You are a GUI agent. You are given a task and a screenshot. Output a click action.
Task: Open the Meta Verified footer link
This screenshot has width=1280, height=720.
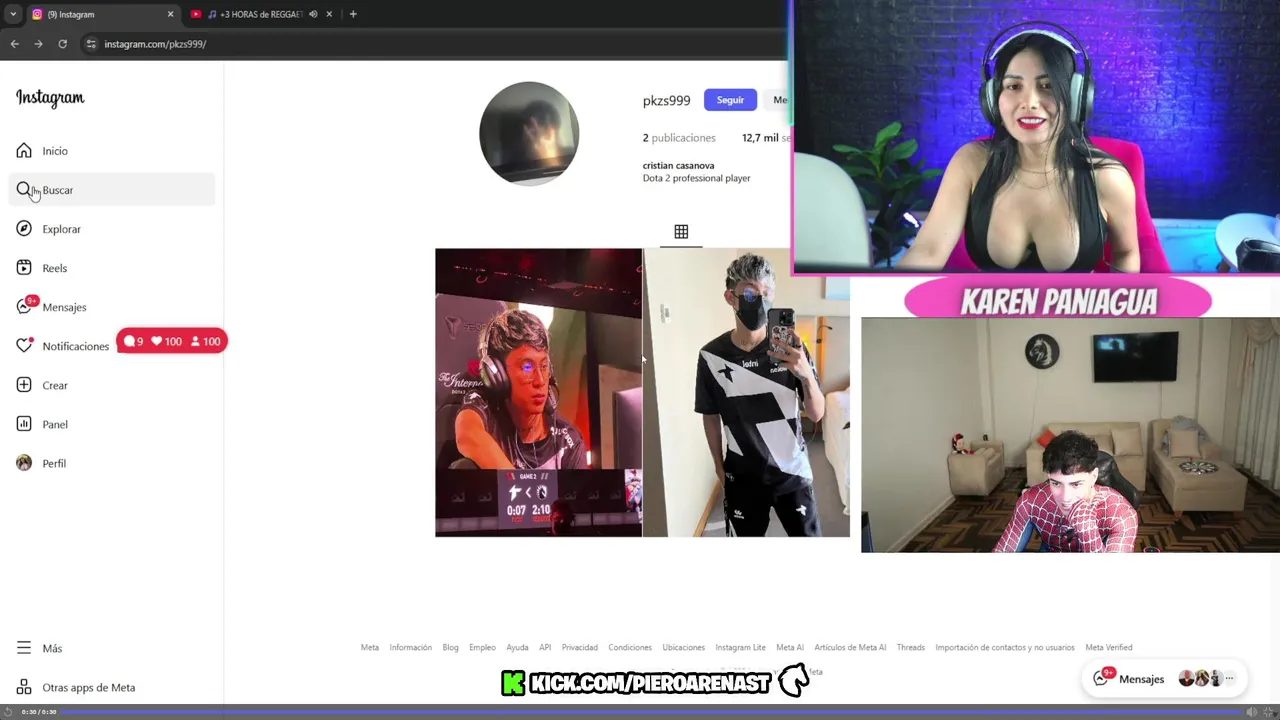pos(1109,648)
